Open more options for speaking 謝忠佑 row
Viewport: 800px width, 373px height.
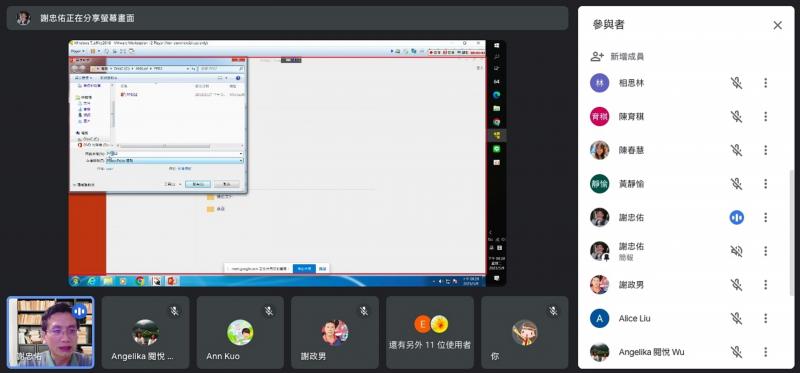pyautogui.click(x=765, y=217)
